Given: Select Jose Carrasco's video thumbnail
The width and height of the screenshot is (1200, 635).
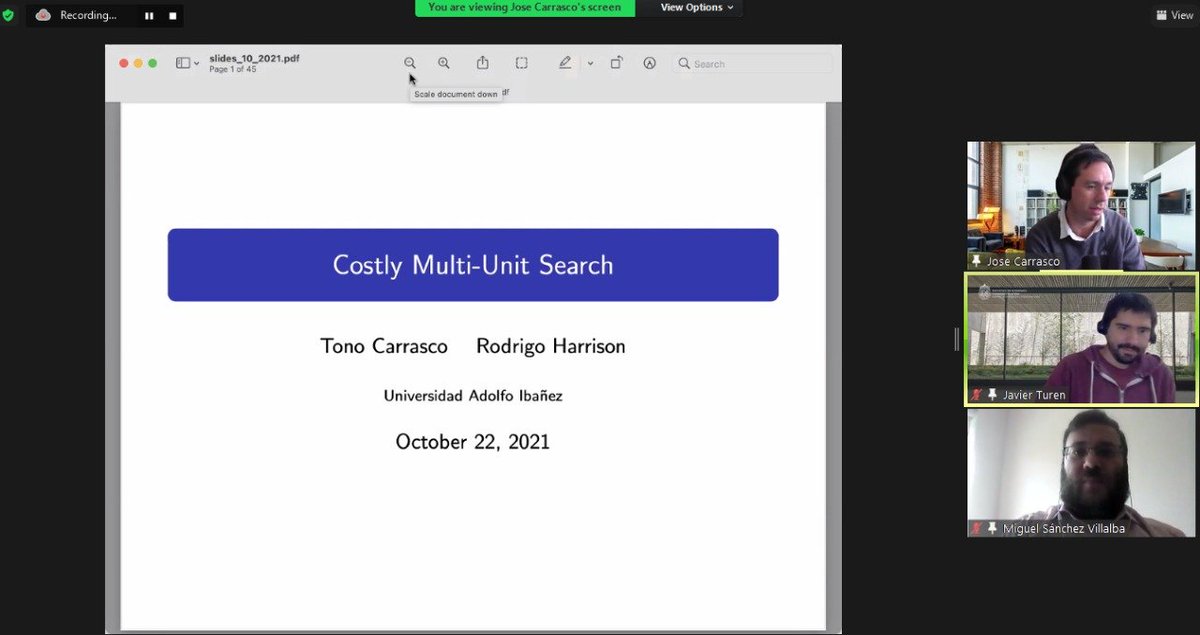Looking at the screenshot, I should [1081, 205].
